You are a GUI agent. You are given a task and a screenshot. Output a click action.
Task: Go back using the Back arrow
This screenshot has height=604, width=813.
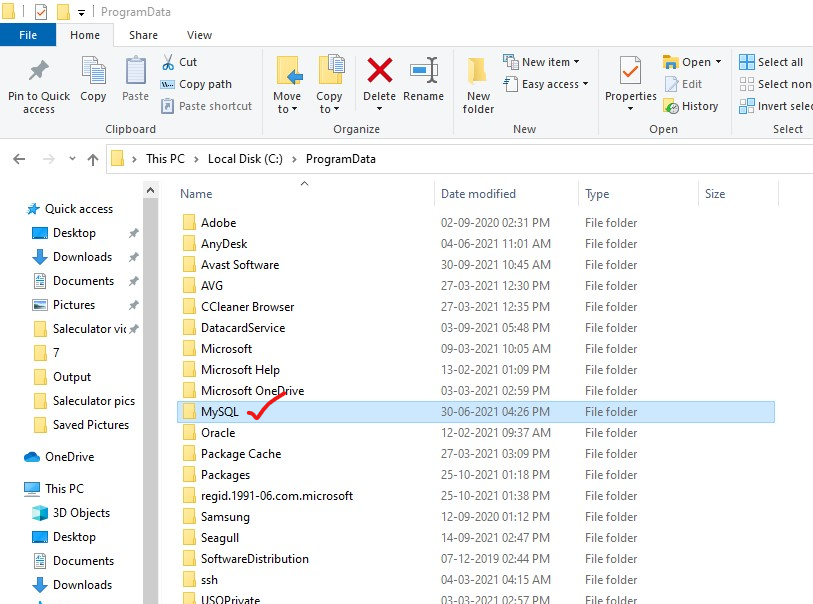[x=19, y=159]
